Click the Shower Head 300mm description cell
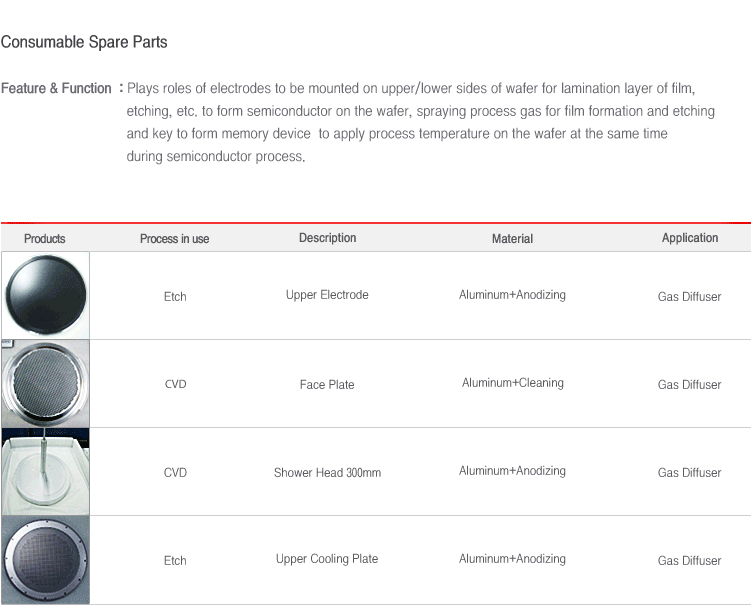This screenshot has width=751, height=608. (327, 472)
